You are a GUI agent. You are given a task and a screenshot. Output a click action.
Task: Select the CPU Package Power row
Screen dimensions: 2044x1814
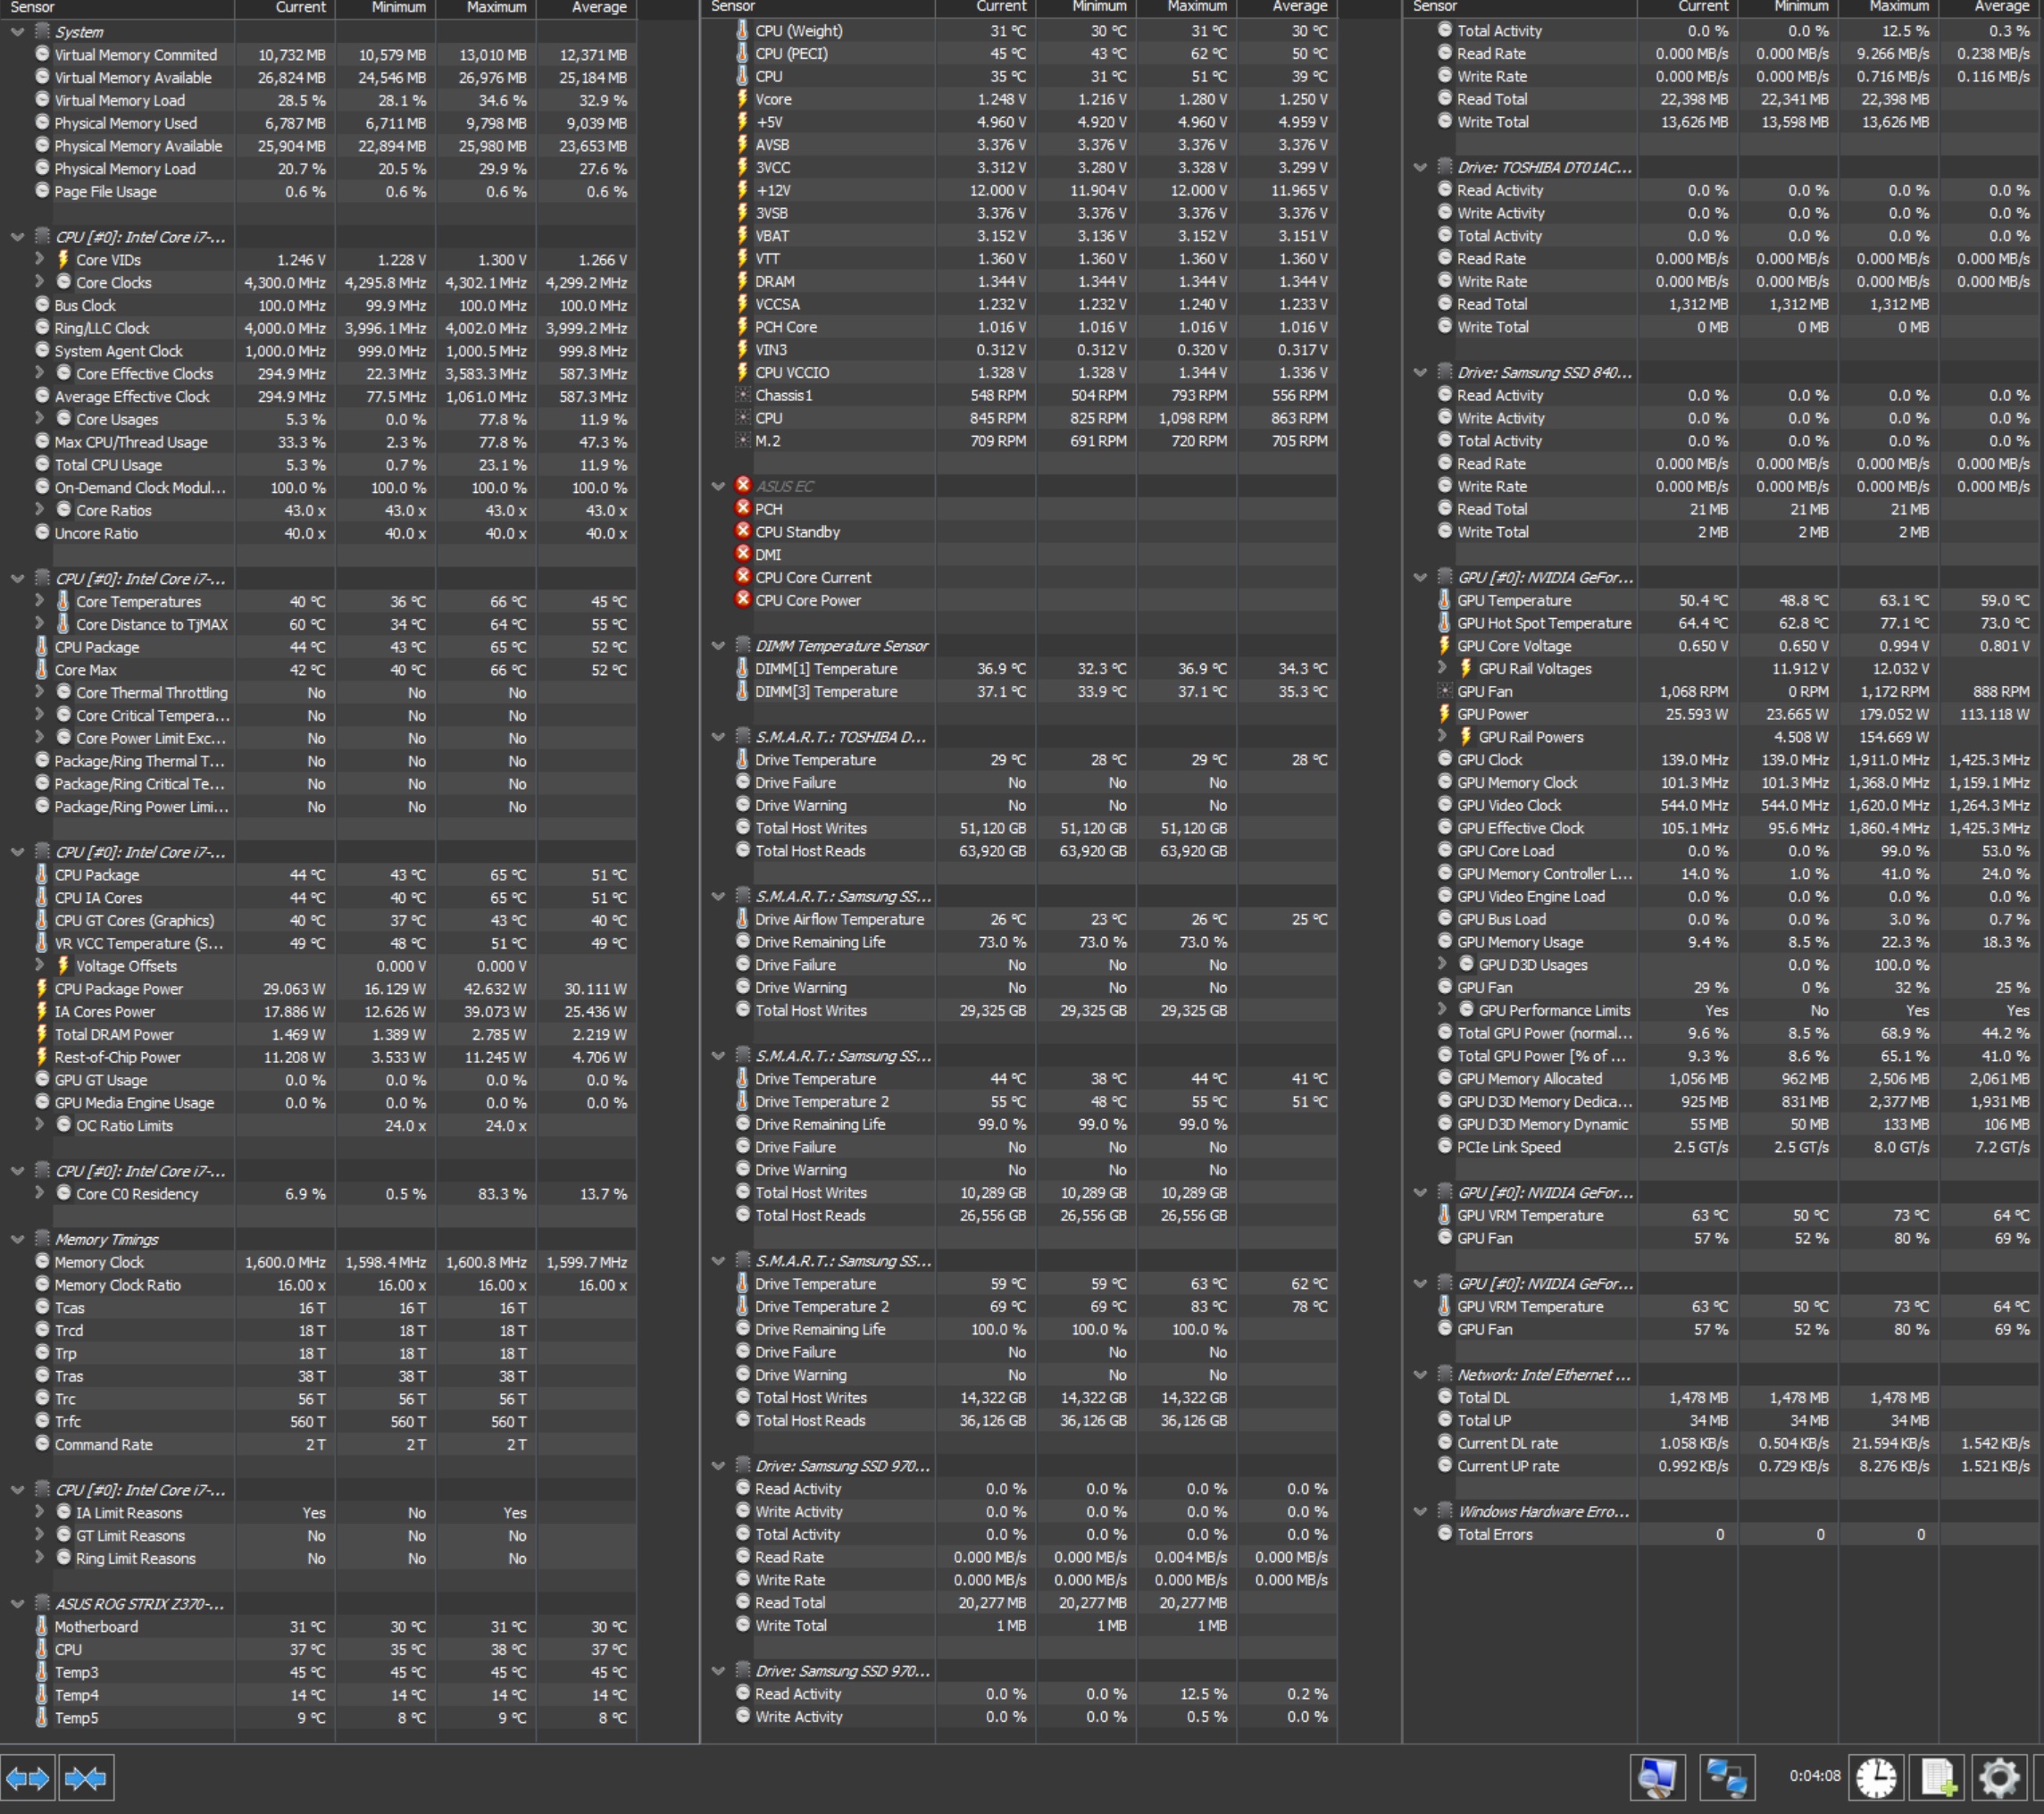click(x=119, y=989)
